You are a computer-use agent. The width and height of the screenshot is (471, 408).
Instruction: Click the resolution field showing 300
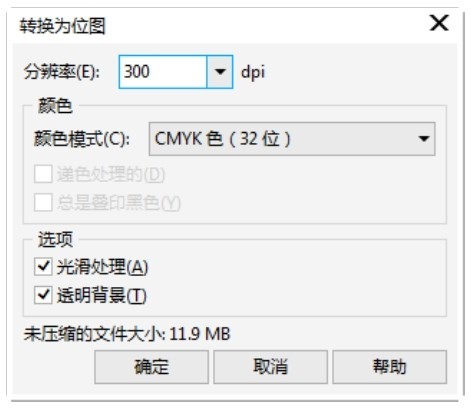click(x=163, y=72)
